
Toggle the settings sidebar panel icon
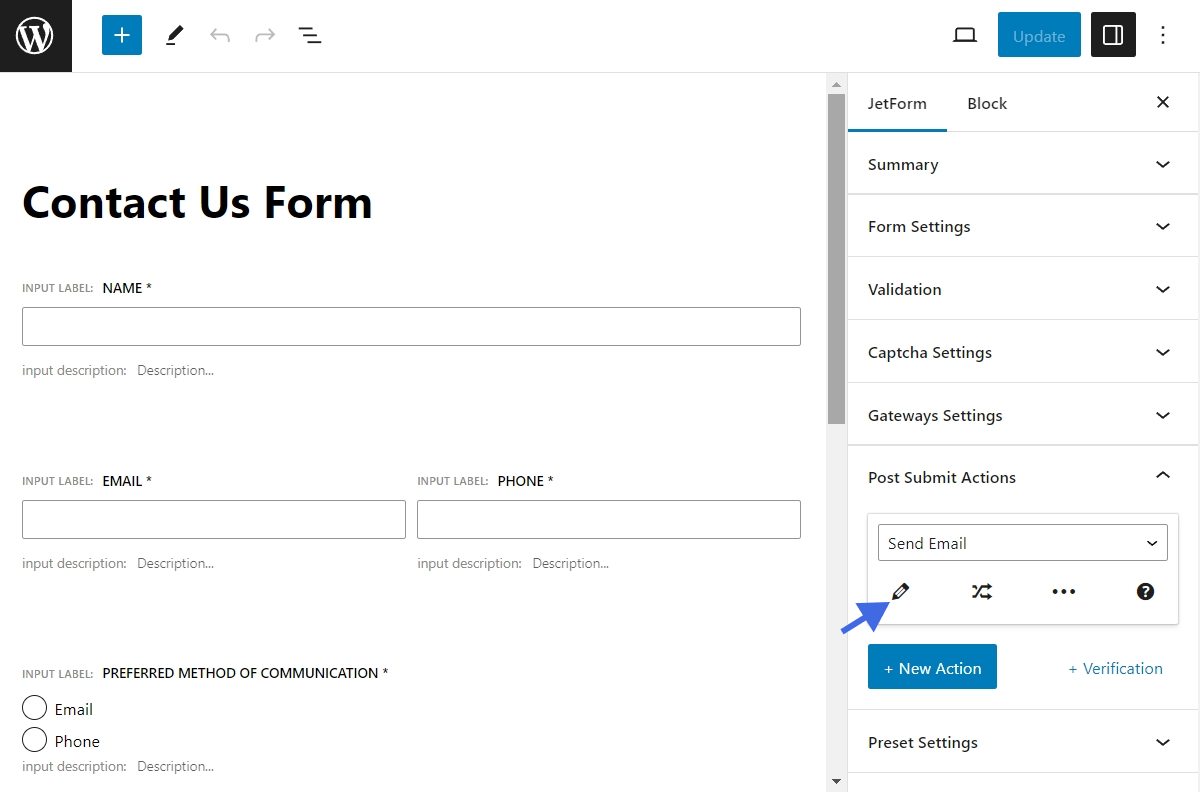[x=1113, y=35]
